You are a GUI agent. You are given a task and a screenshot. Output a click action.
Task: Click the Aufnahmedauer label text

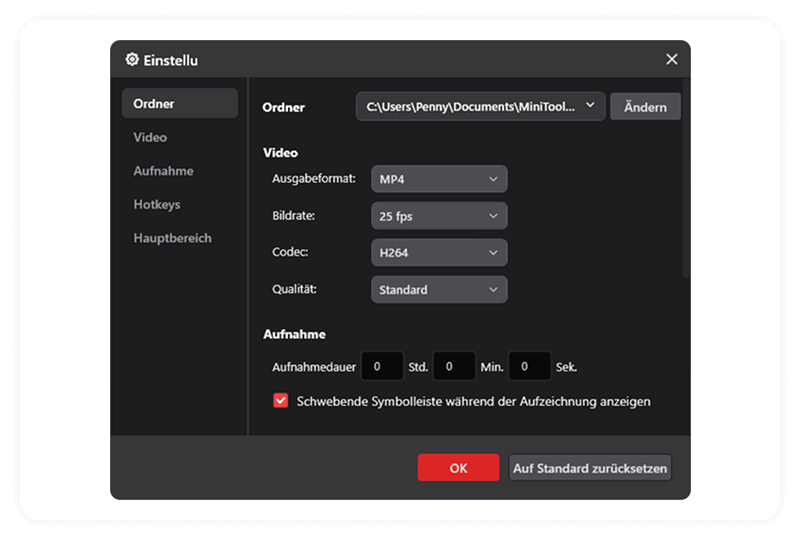[314, 367]
